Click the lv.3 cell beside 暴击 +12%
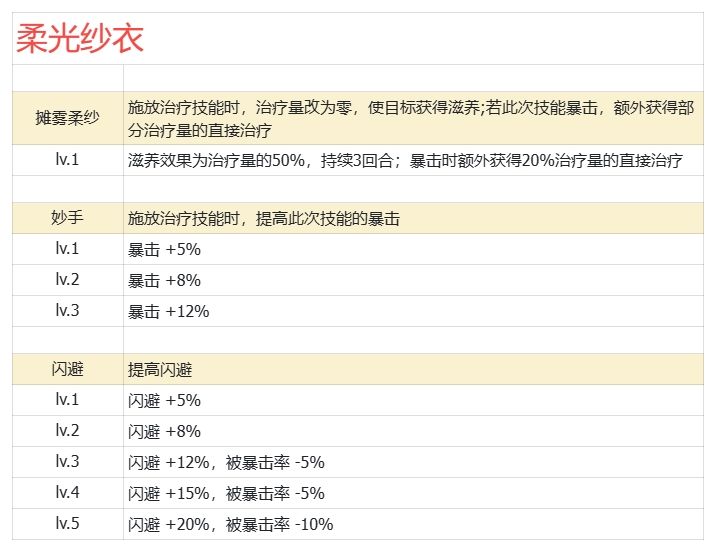 (x=67, y=311)
